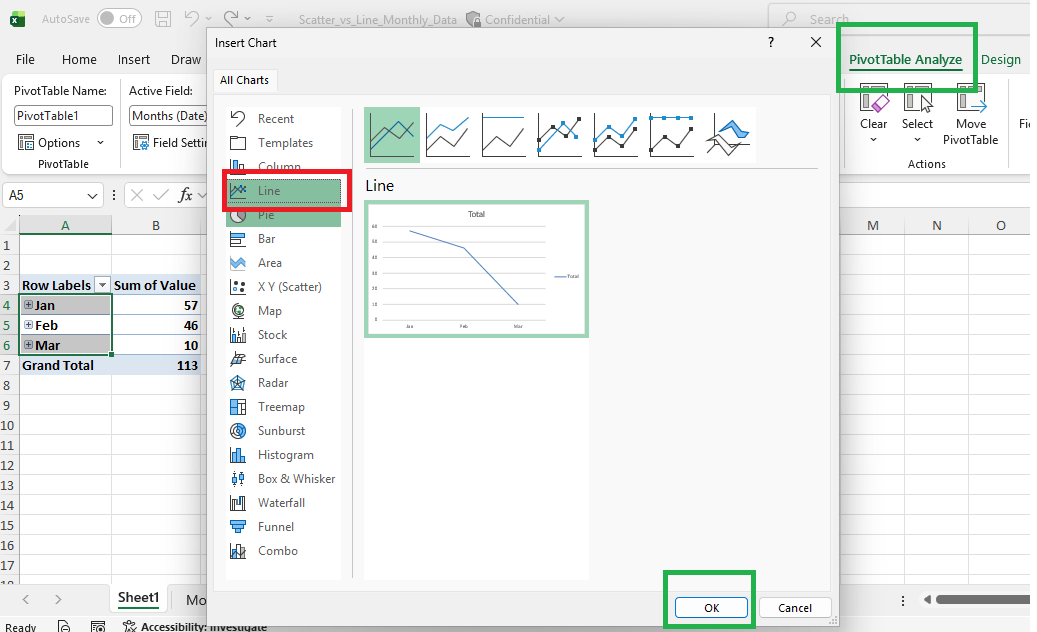
Task: Click the Excel app icon
Action: pyautogui.click(x=17, y=19)
